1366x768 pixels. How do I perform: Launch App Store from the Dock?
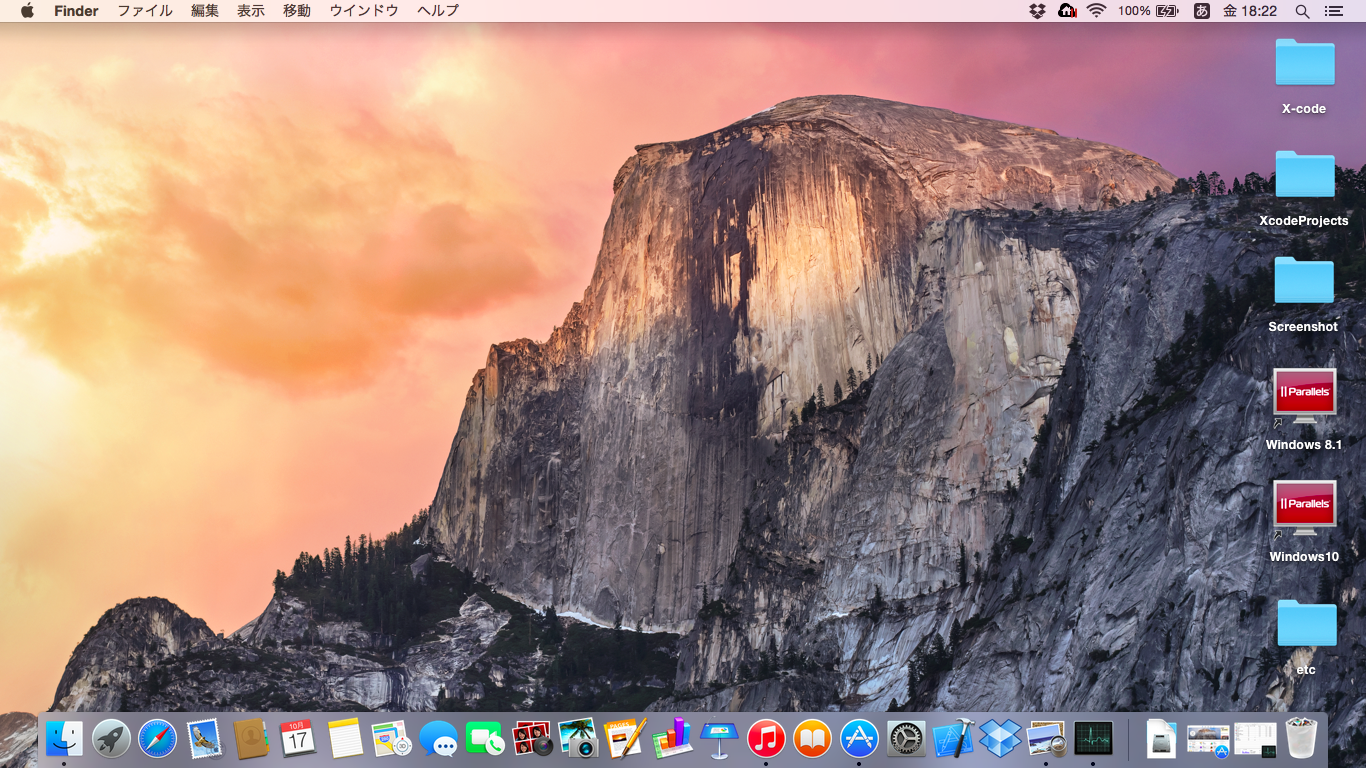point(859,739)
